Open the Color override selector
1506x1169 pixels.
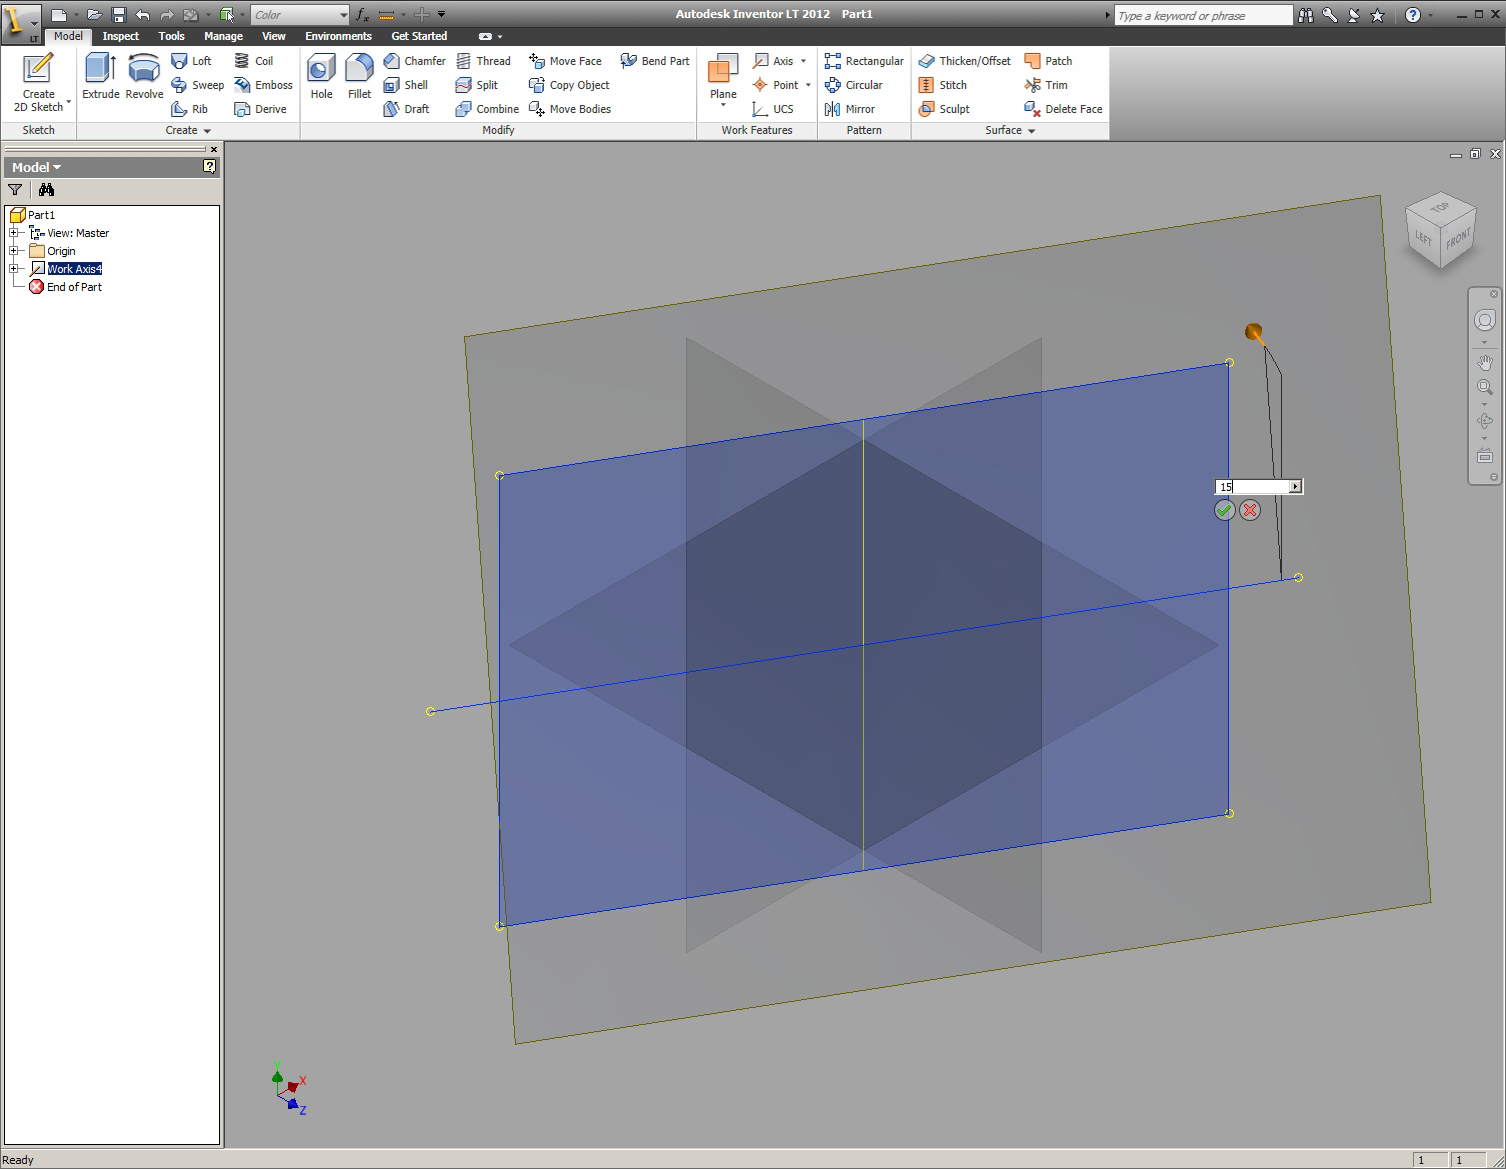coord(299,14)
